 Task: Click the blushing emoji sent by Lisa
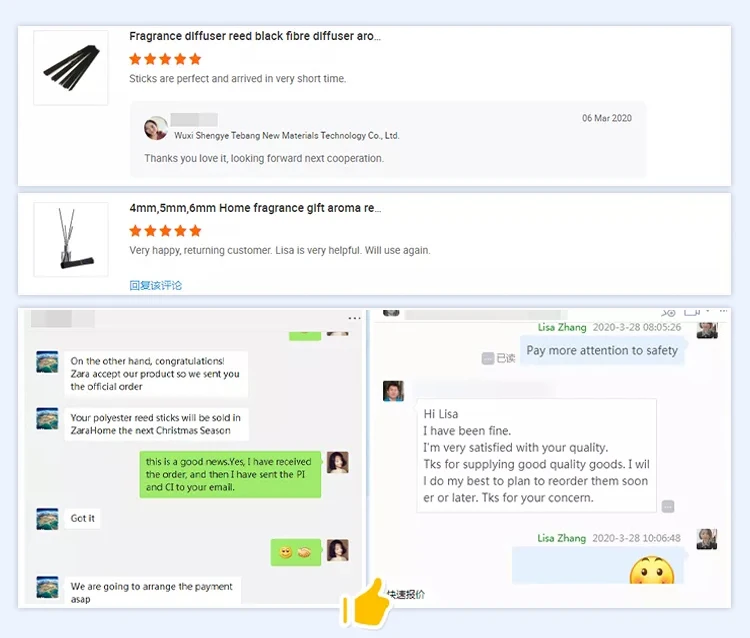(651, 570)
